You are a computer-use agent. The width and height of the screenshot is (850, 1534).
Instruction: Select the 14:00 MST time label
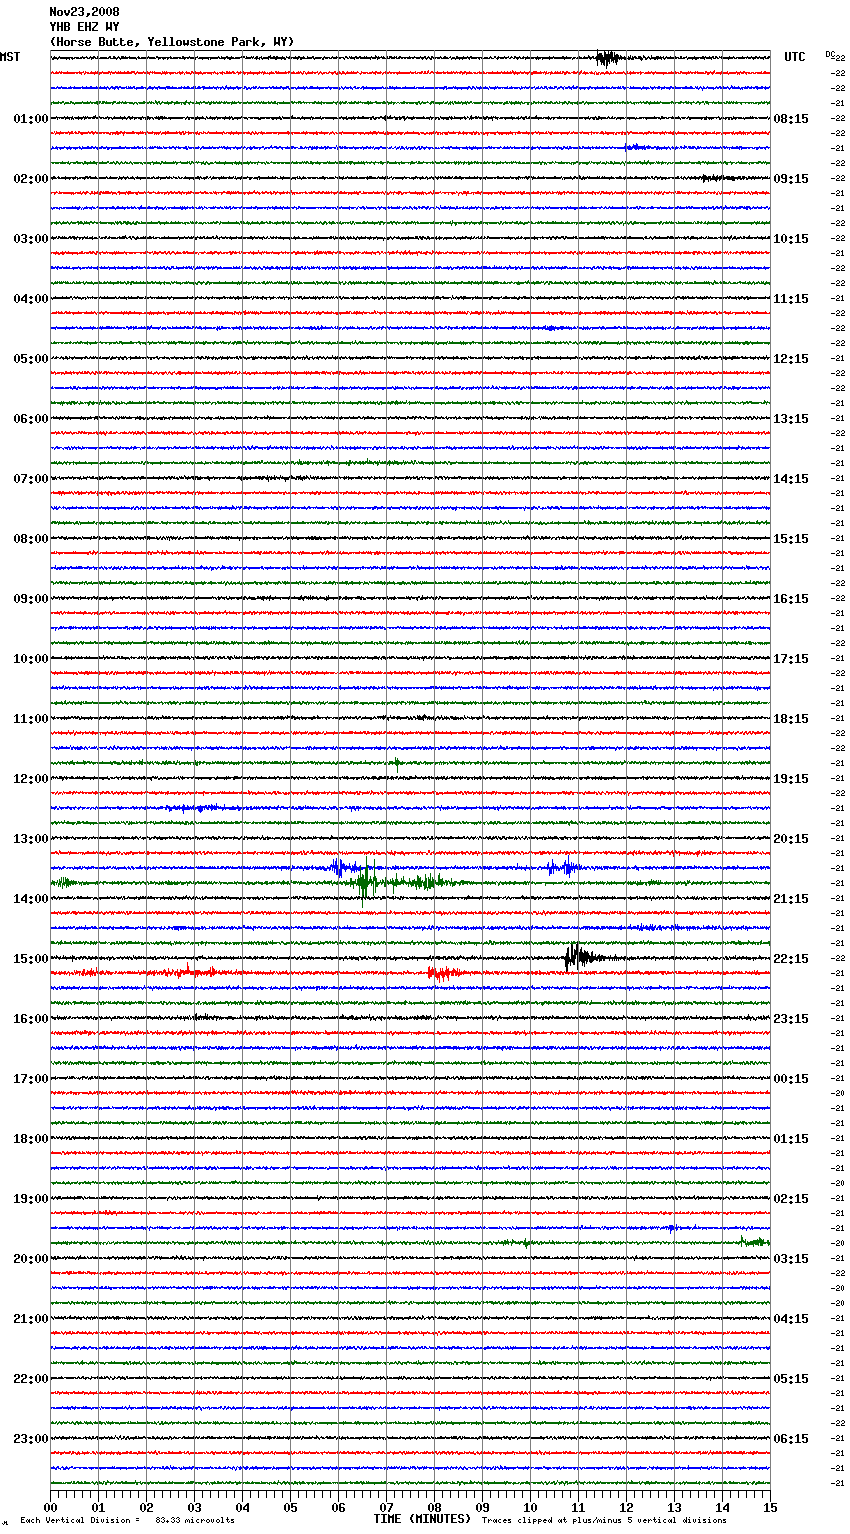coord(31,899)
